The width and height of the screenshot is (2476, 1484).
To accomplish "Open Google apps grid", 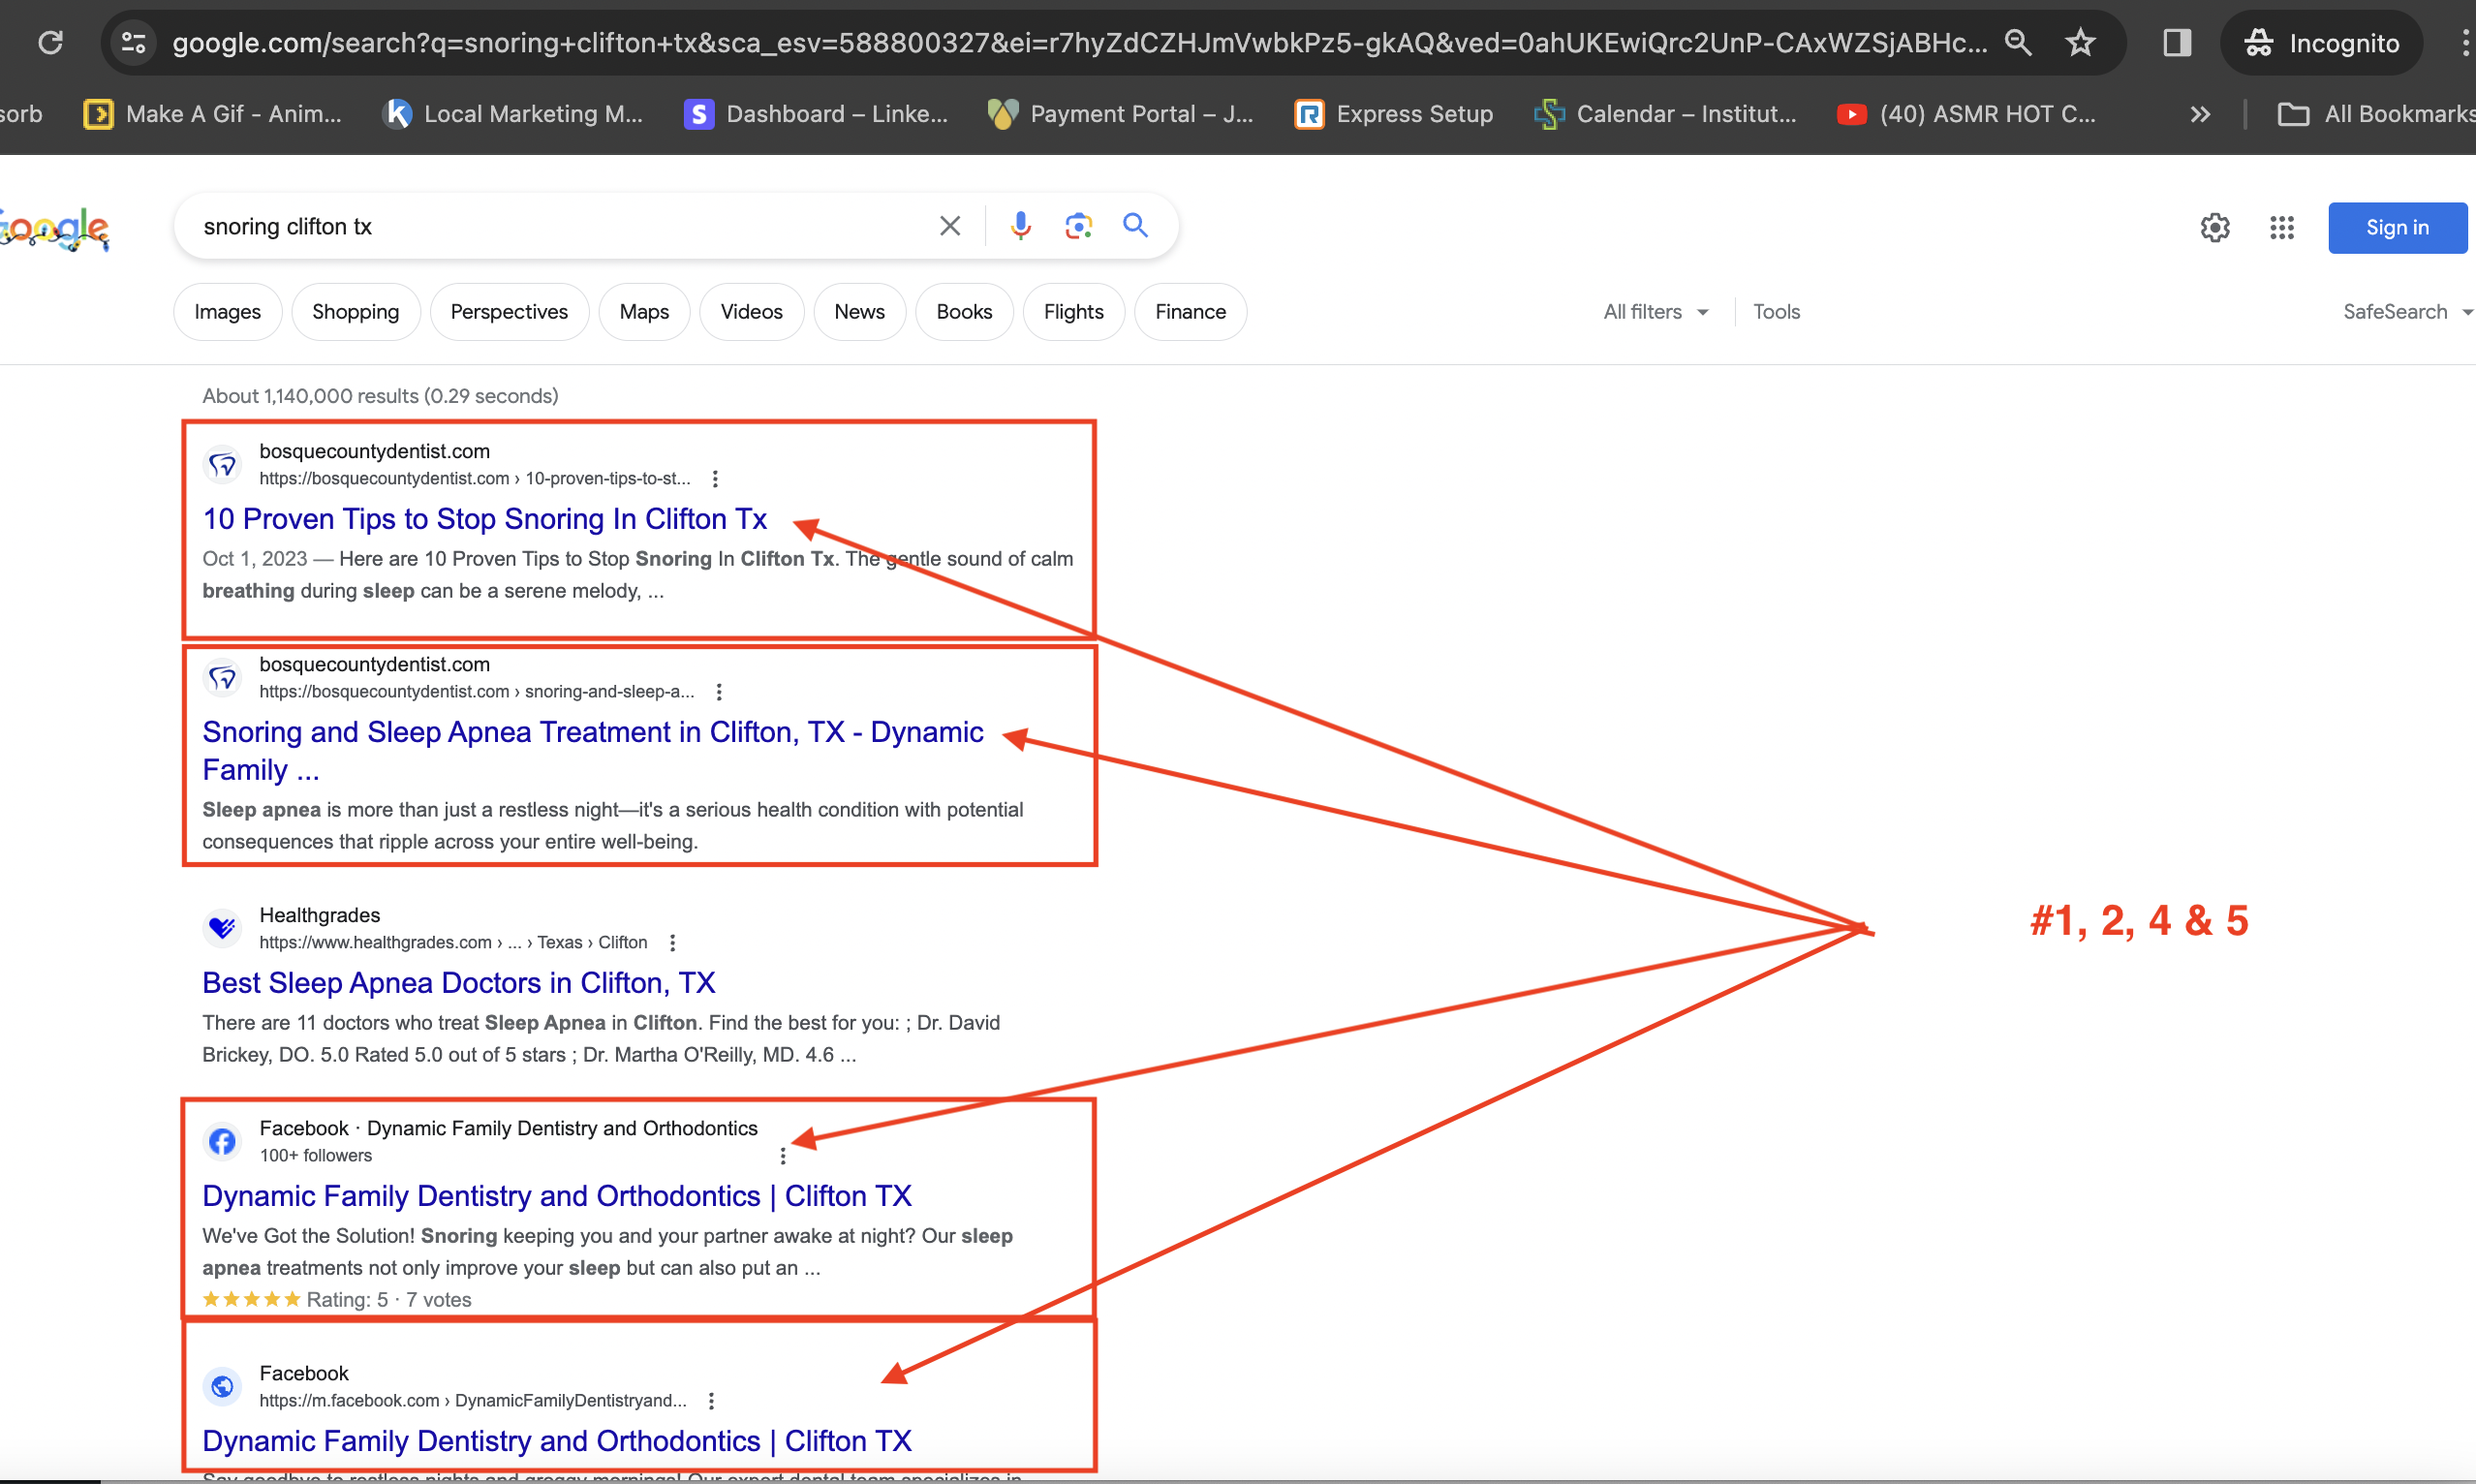I will (x=2282, y=228).
